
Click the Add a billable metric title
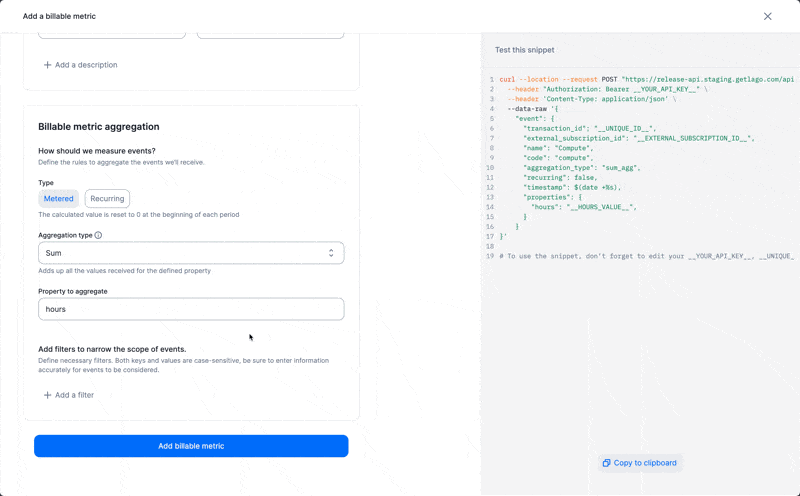[x=59, y=16]
